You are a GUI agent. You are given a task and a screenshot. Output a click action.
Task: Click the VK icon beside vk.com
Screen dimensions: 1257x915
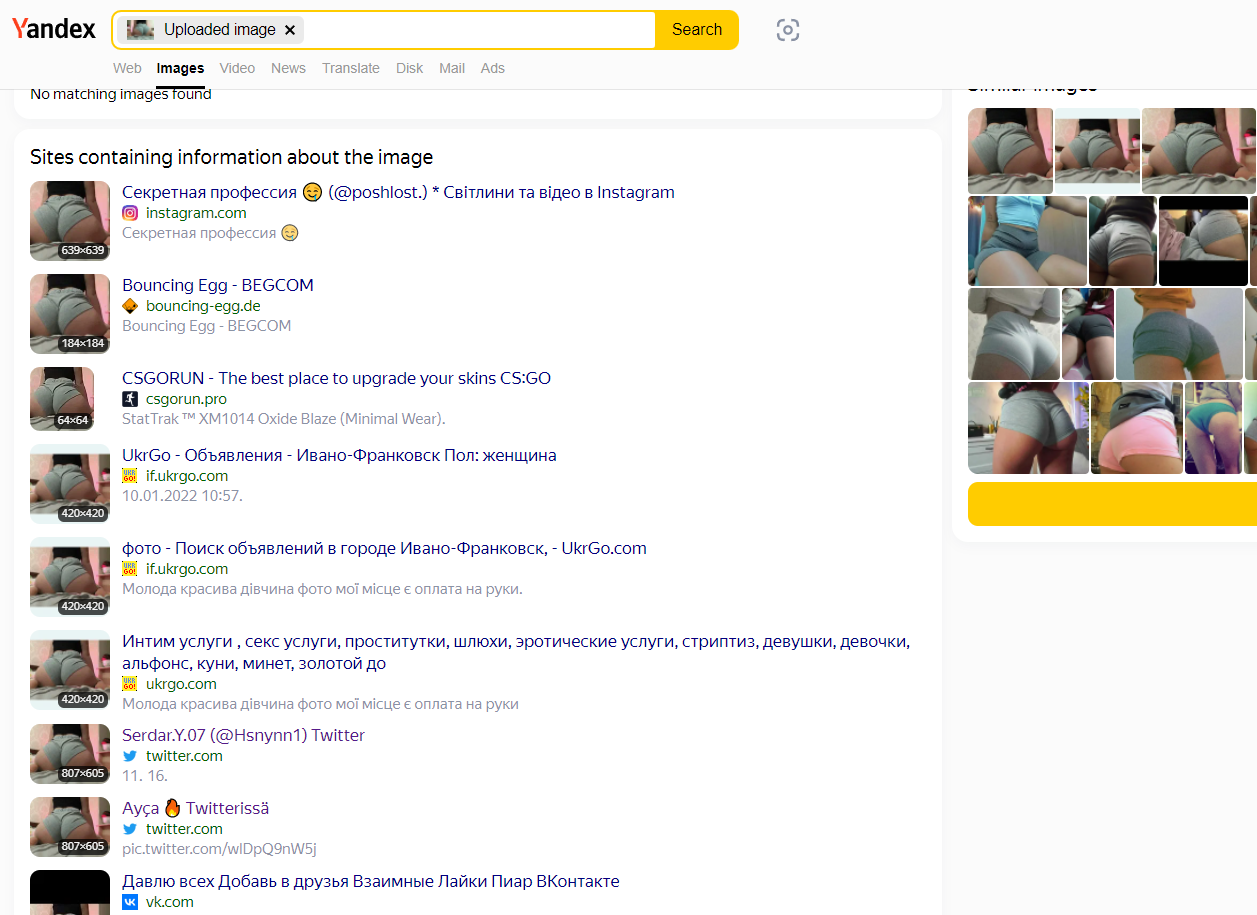point(130,902)
